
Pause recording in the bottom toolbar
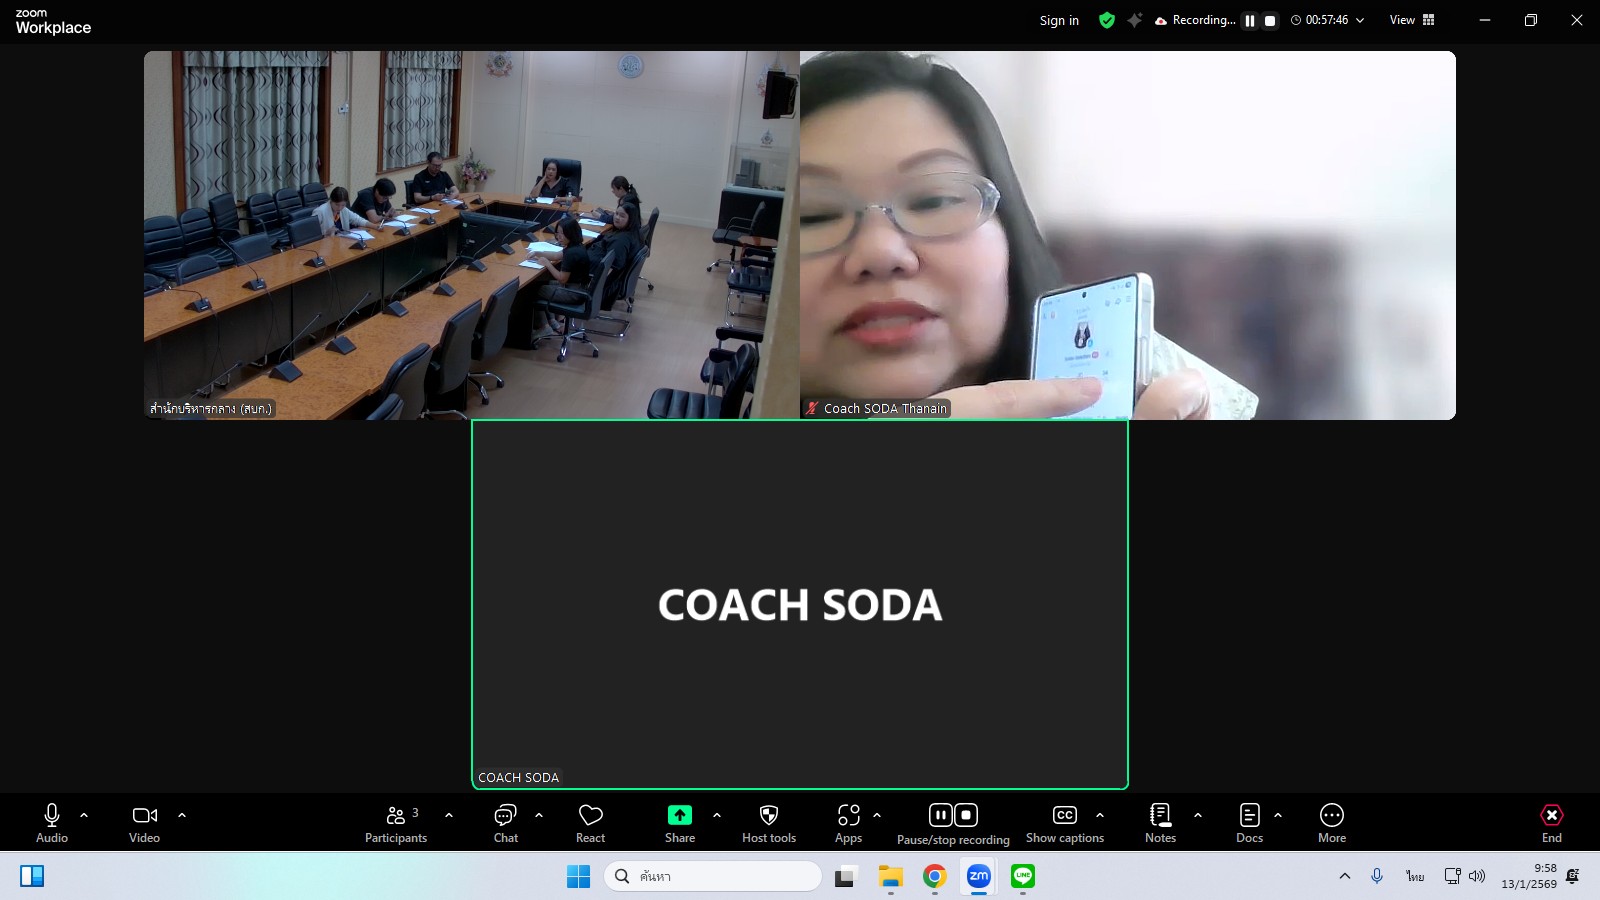coord(940,815)
